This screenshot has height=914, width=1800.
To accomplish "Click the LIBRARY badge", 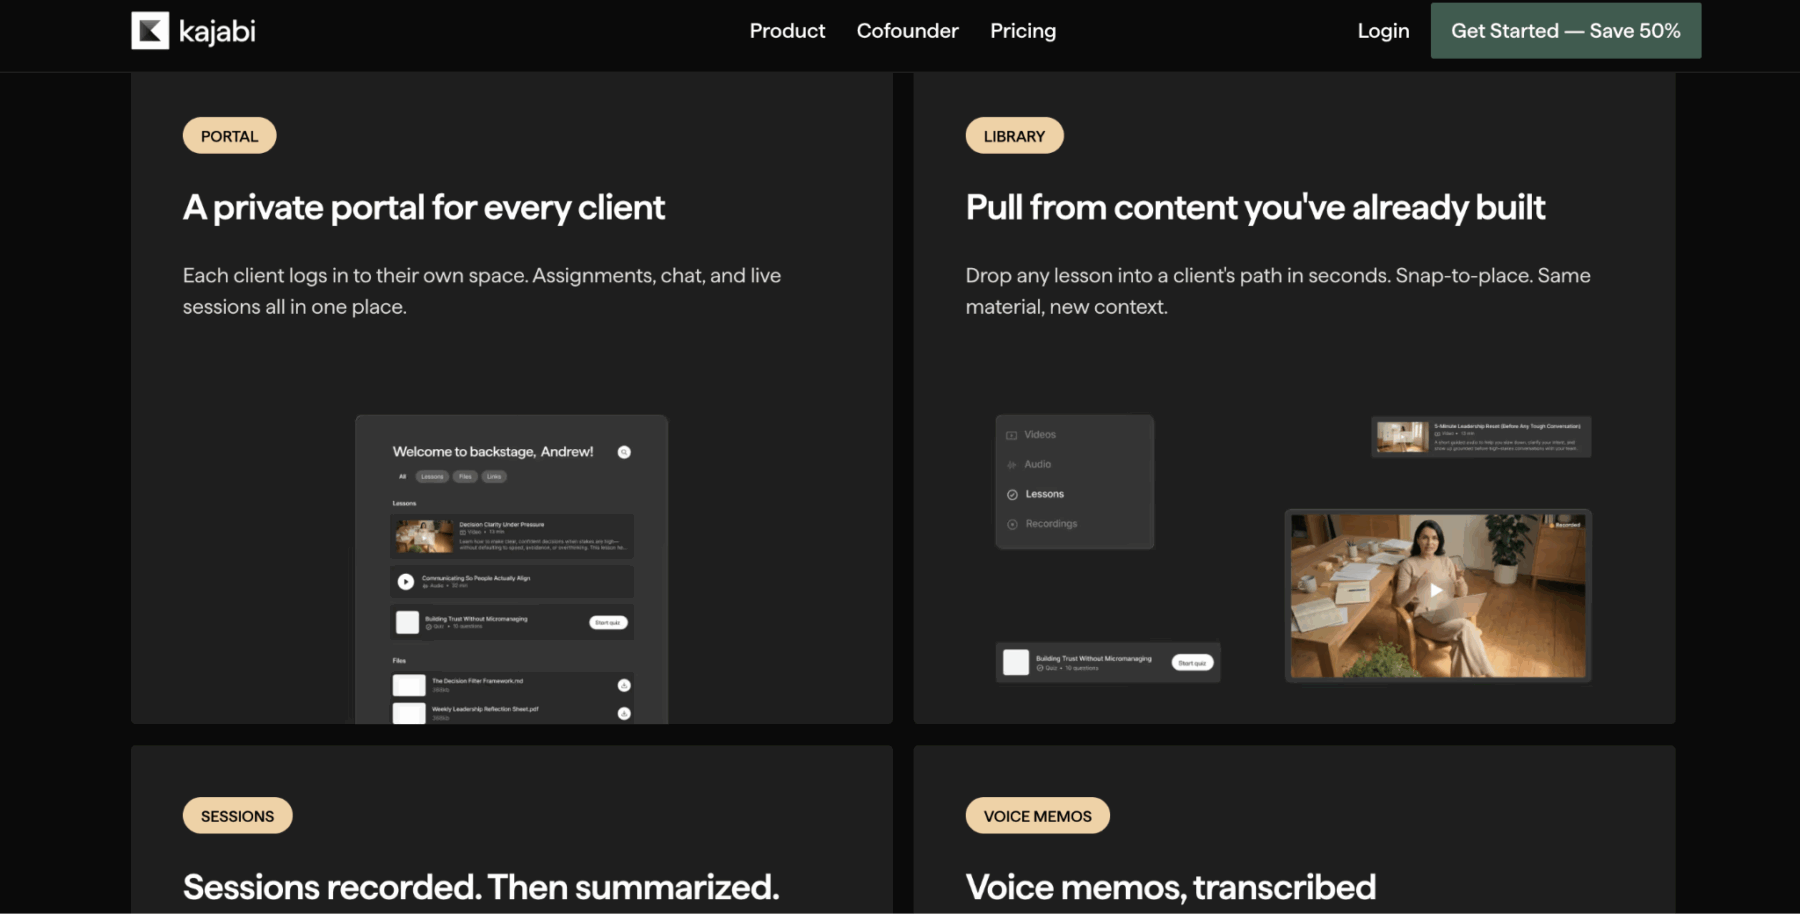I will tap(1014, 136).
